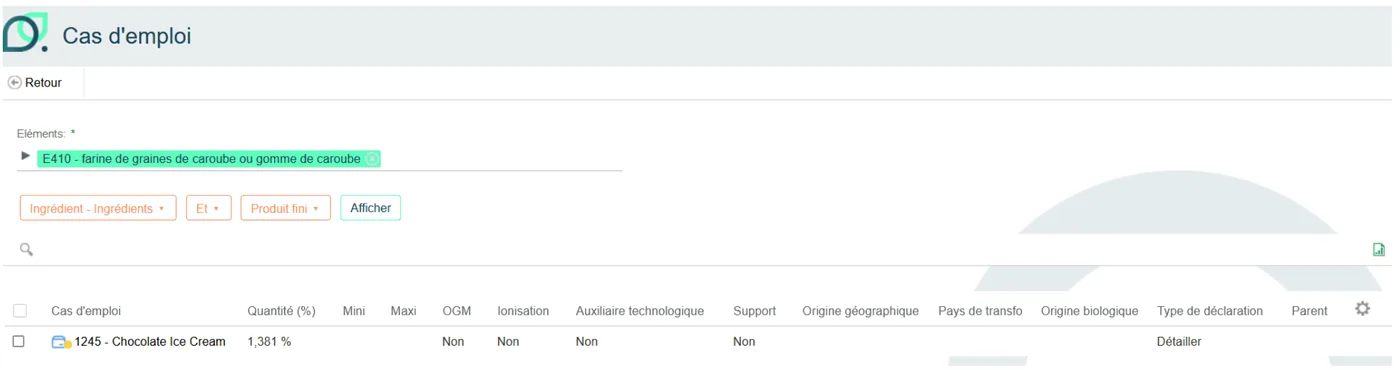Image resolution: width=1400 pixels, height=370 pixels.
Task: Click the Retour back arrow icon
Action: pyautogui.click(x=14, y=83)
